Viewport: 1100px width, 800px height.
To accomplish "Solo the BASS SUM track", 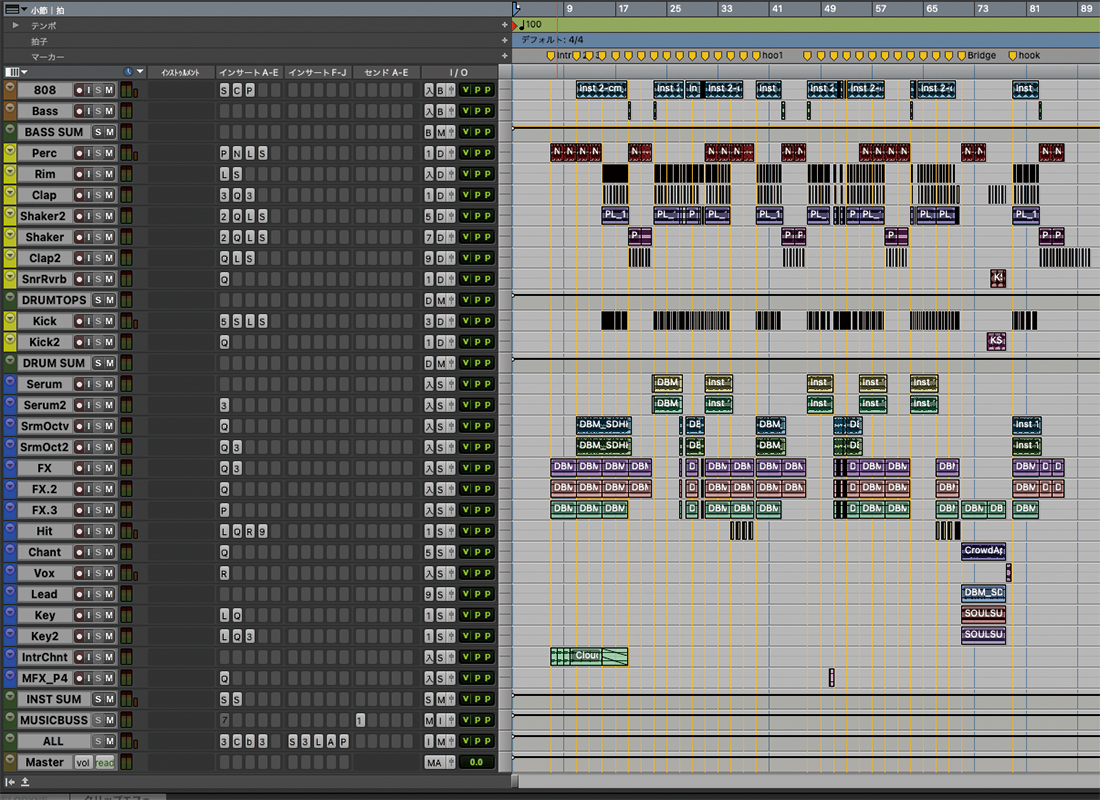I will 99,132.
